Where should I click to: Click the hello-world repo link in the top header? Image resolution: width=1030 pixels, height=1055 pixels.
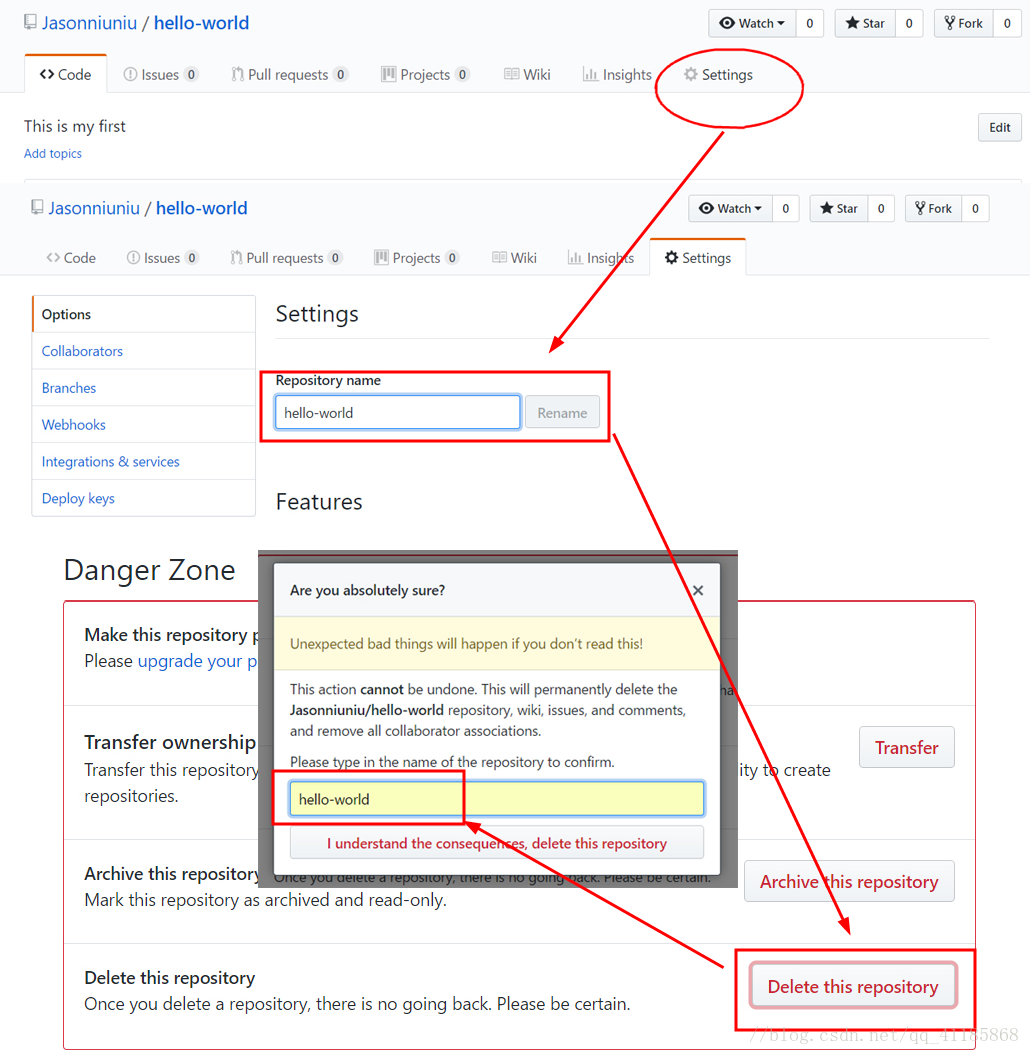click(x=201, y=23)
